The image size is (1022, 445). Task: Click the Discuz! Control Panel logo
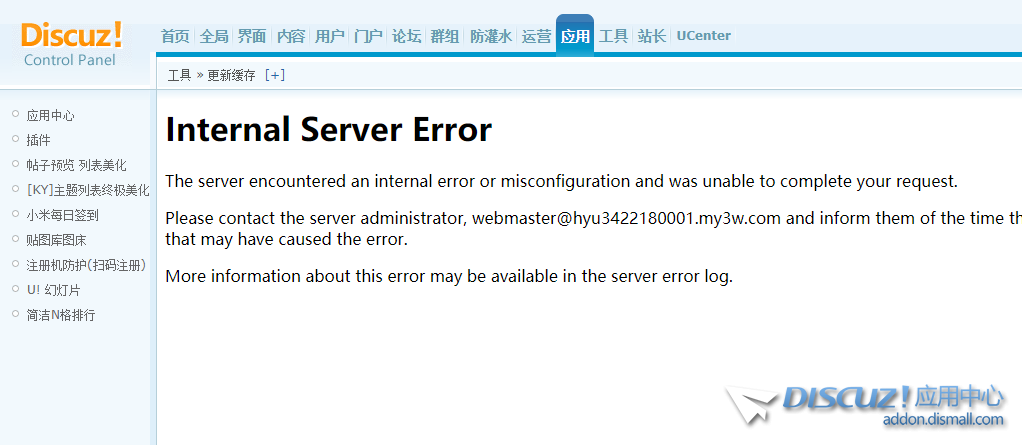pyautogui.click(x=70, y=44)
